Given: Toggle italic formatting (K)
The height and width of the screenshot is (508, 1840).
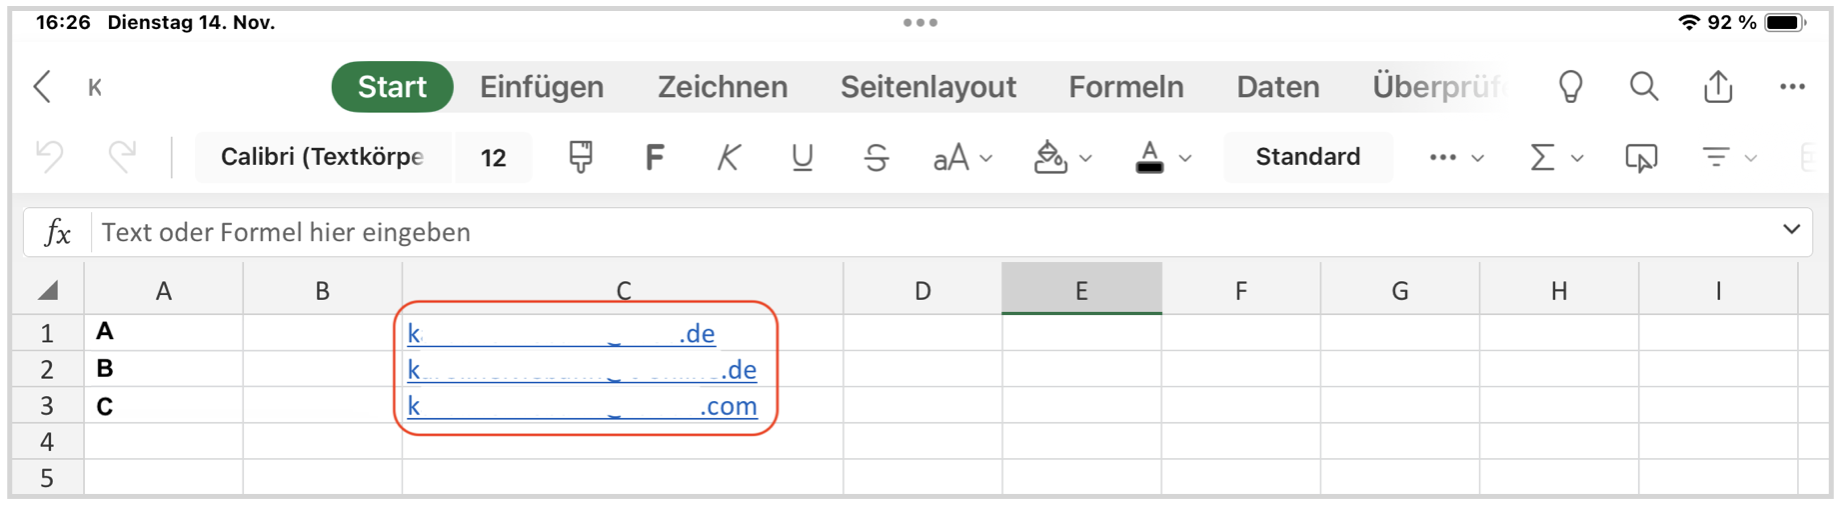Looking at the screenshot, I should click(728, 157).
